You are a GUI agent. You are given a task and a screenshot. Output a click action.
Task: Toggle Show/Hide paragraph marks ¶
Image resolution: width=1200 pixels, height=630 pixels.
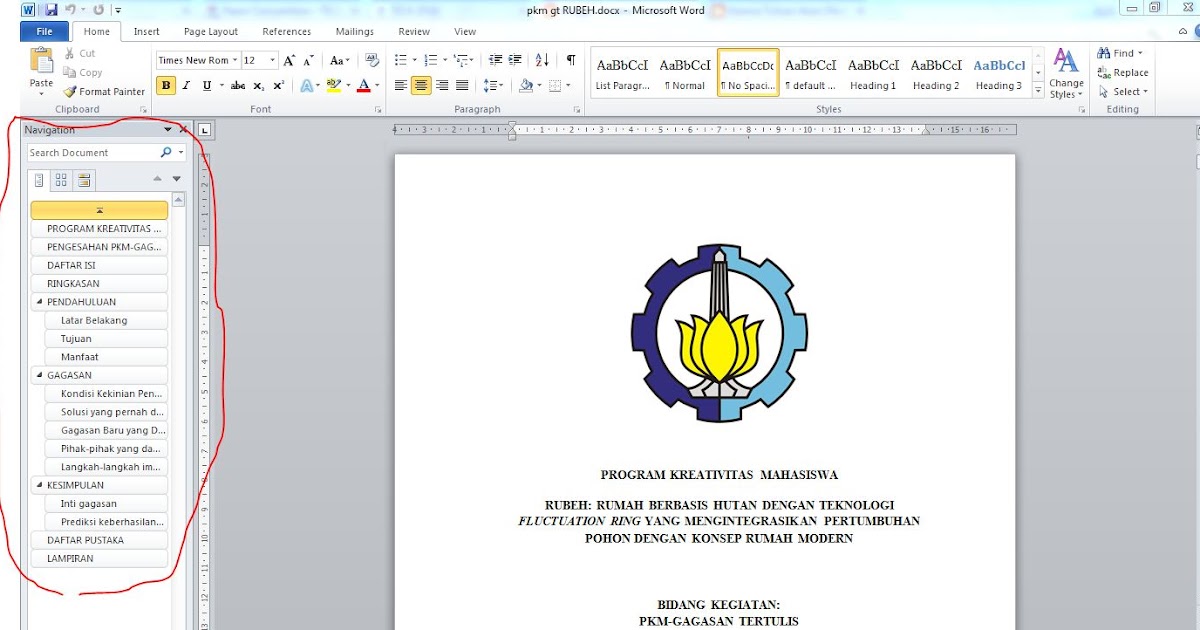point(571,60)
